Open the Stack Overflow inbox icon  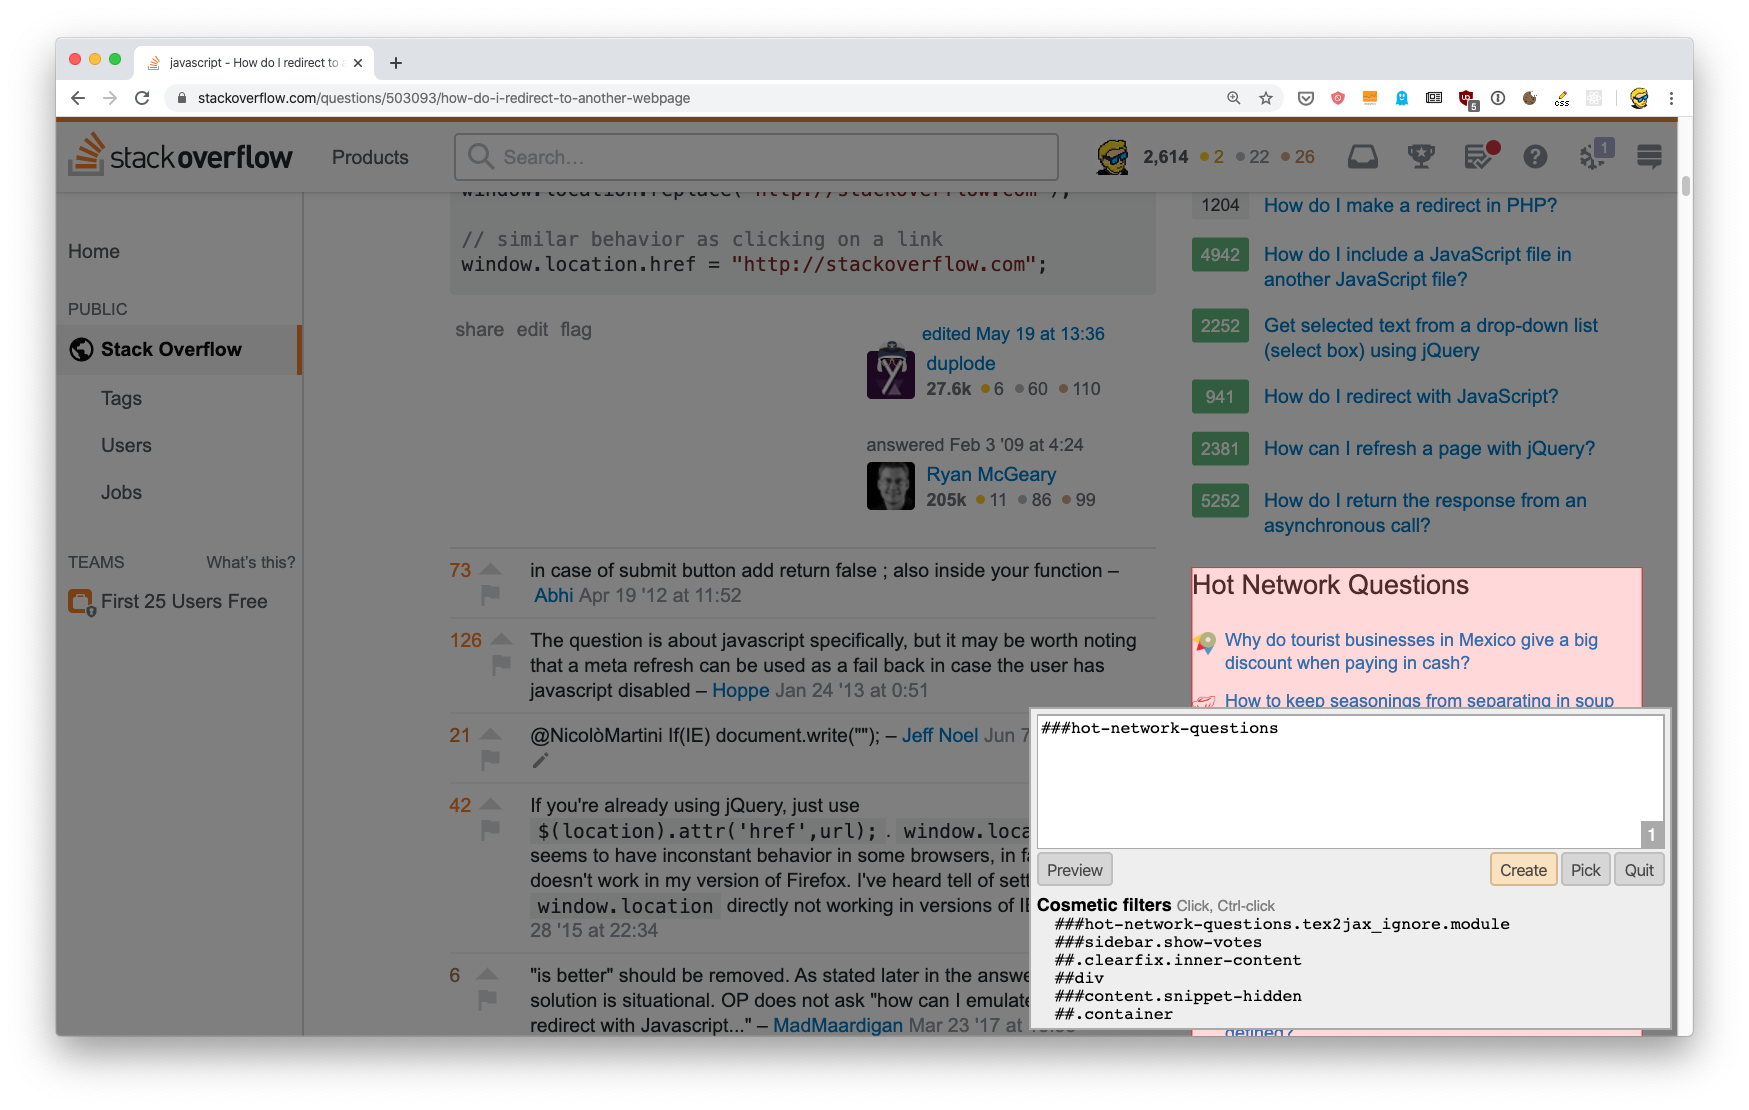click(x=1362, y=157)
